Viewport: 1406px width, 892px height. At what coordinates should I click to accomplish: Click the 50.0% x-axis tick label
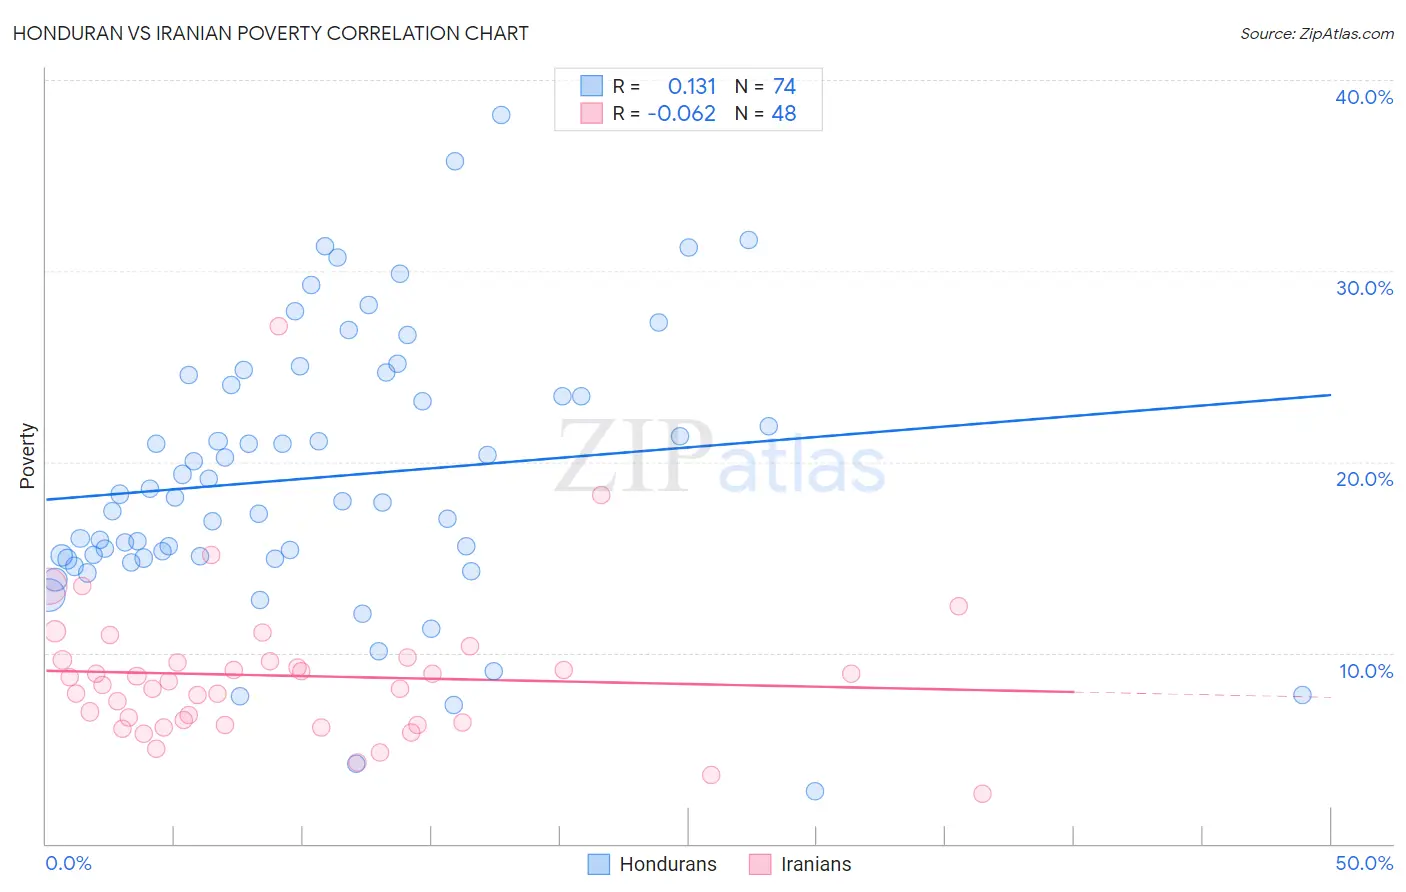coord(1364,863)
